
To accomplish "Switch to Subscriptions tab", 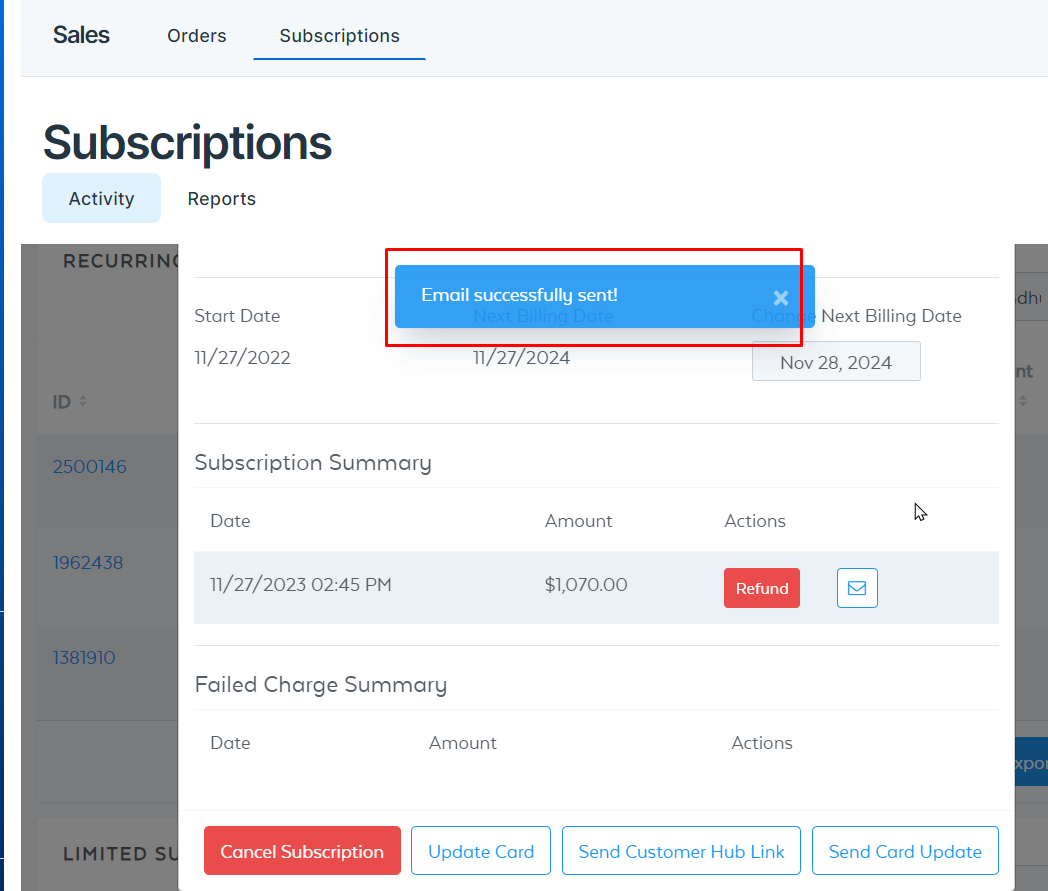I will (x=340, y=35).
